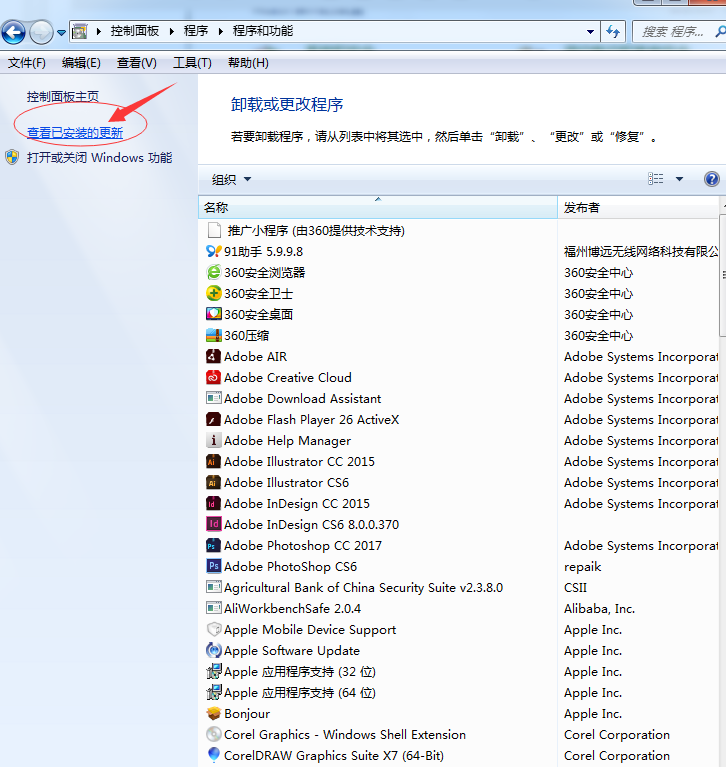Select the Apple Mobile Device Support icon
This screenshot has height=767, width=726.
pyautogui.click(x=214, y=629)
